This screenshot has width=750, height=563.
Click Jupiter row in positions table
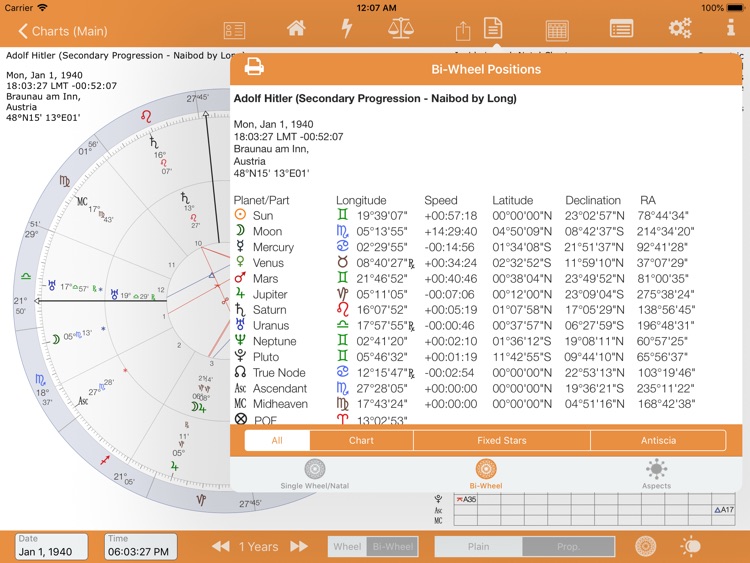(464, 294)
